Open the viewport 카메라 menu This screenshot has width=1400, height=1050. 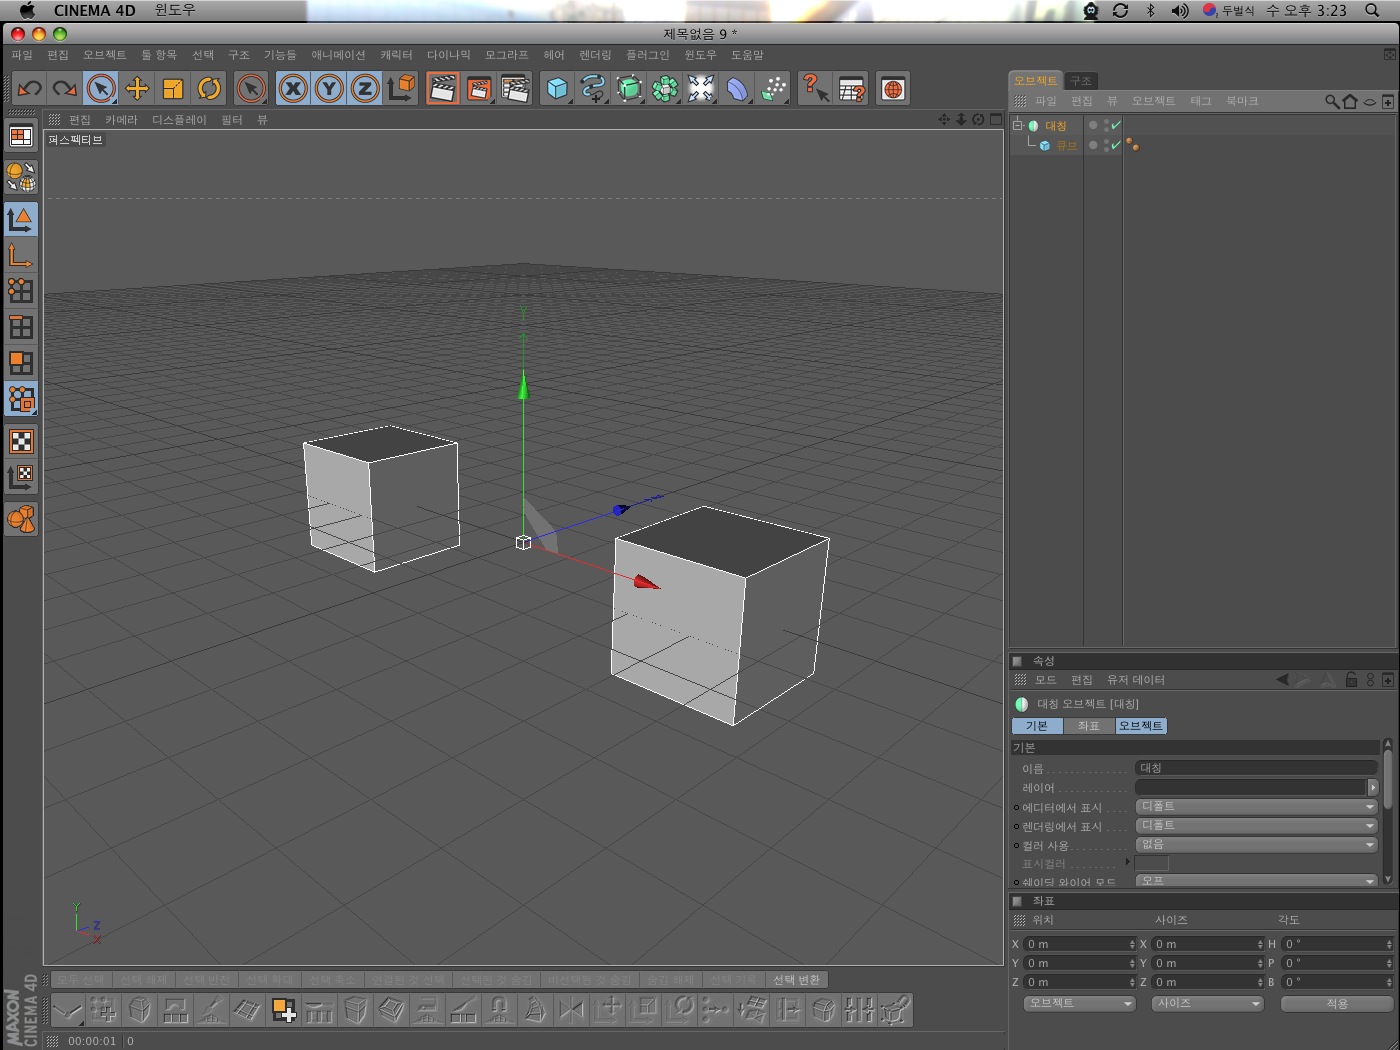(x=121, y=120)
